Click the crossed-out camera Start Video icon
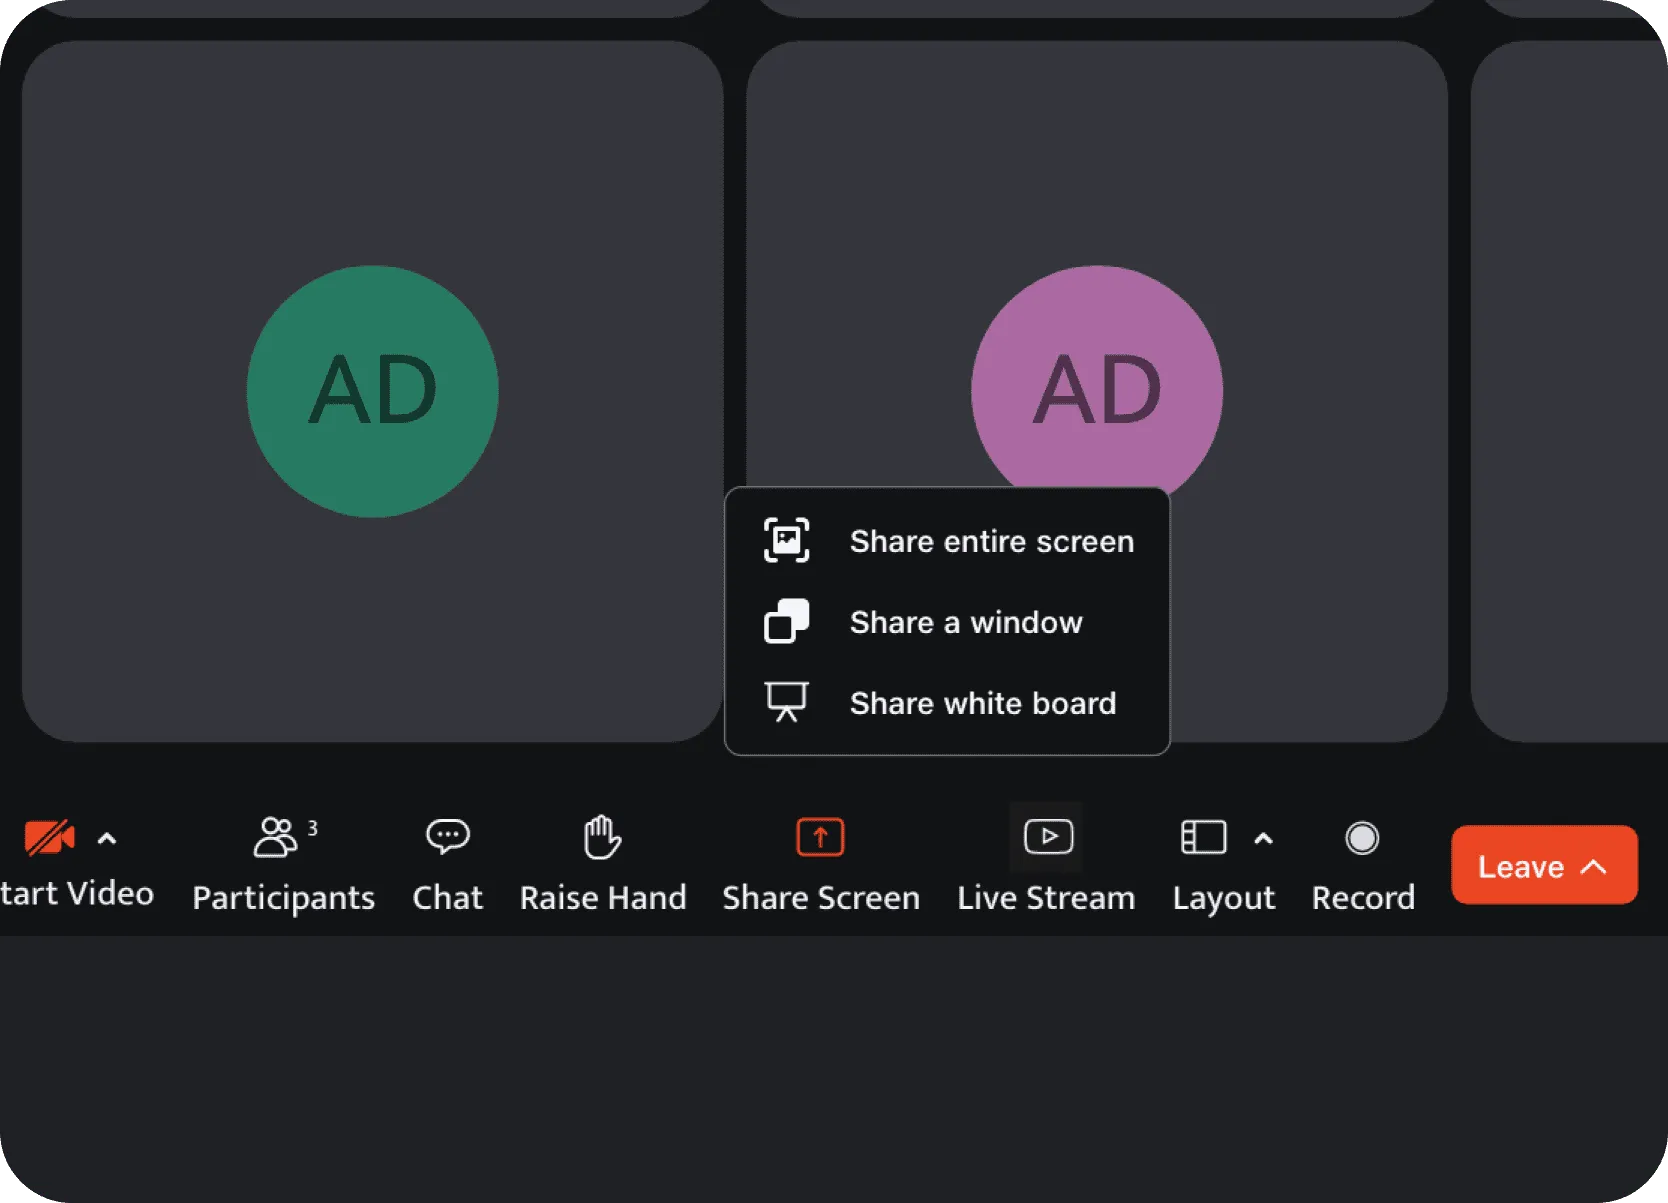The height and width of the screenshot is (1203, 1668). pyautogui.click(x=49, y=837)
